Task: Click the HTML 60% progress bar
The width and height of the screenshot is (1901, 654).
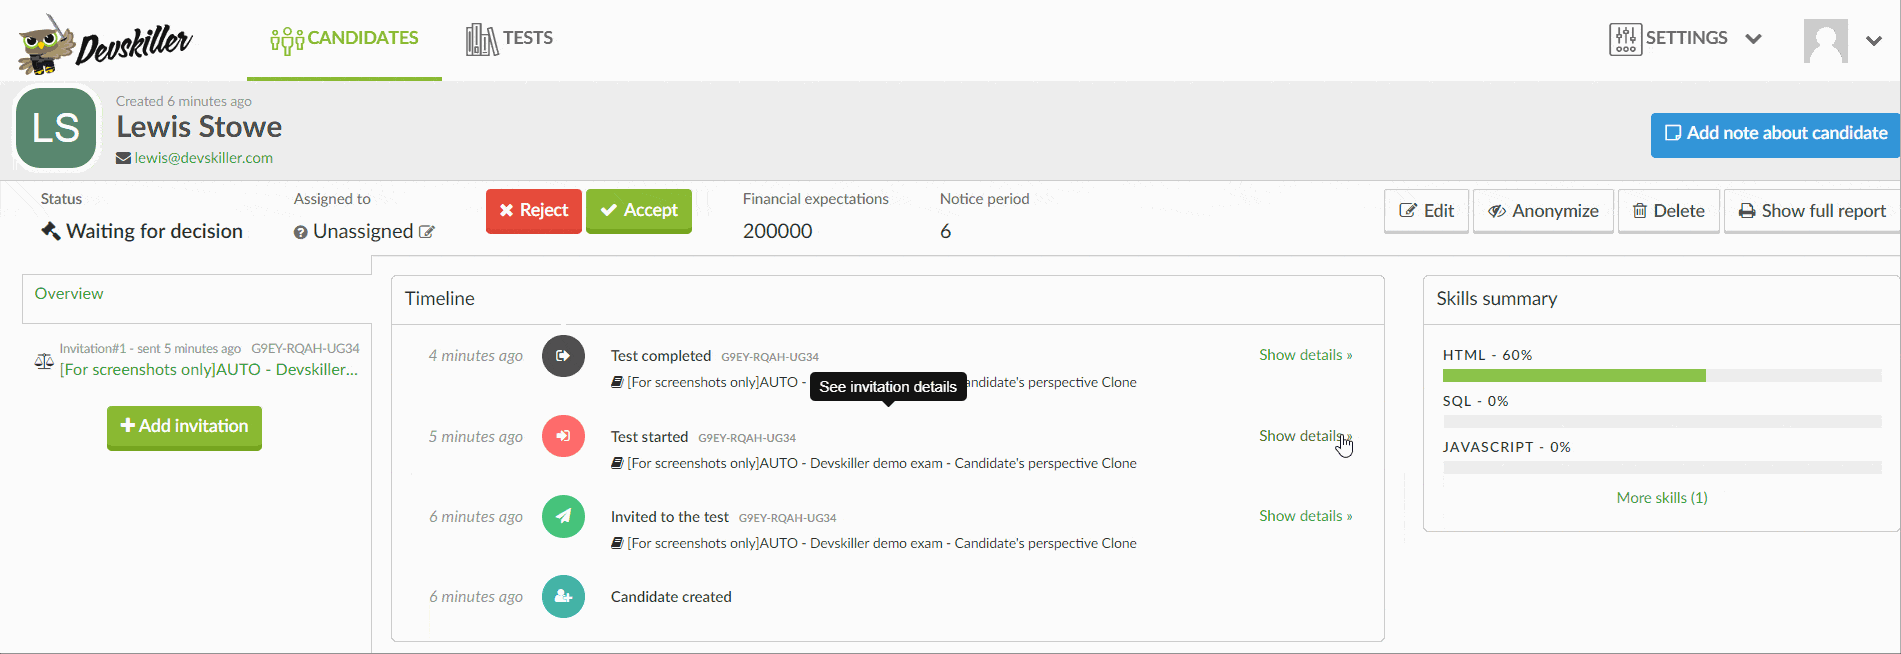Action: point(1662,376)
